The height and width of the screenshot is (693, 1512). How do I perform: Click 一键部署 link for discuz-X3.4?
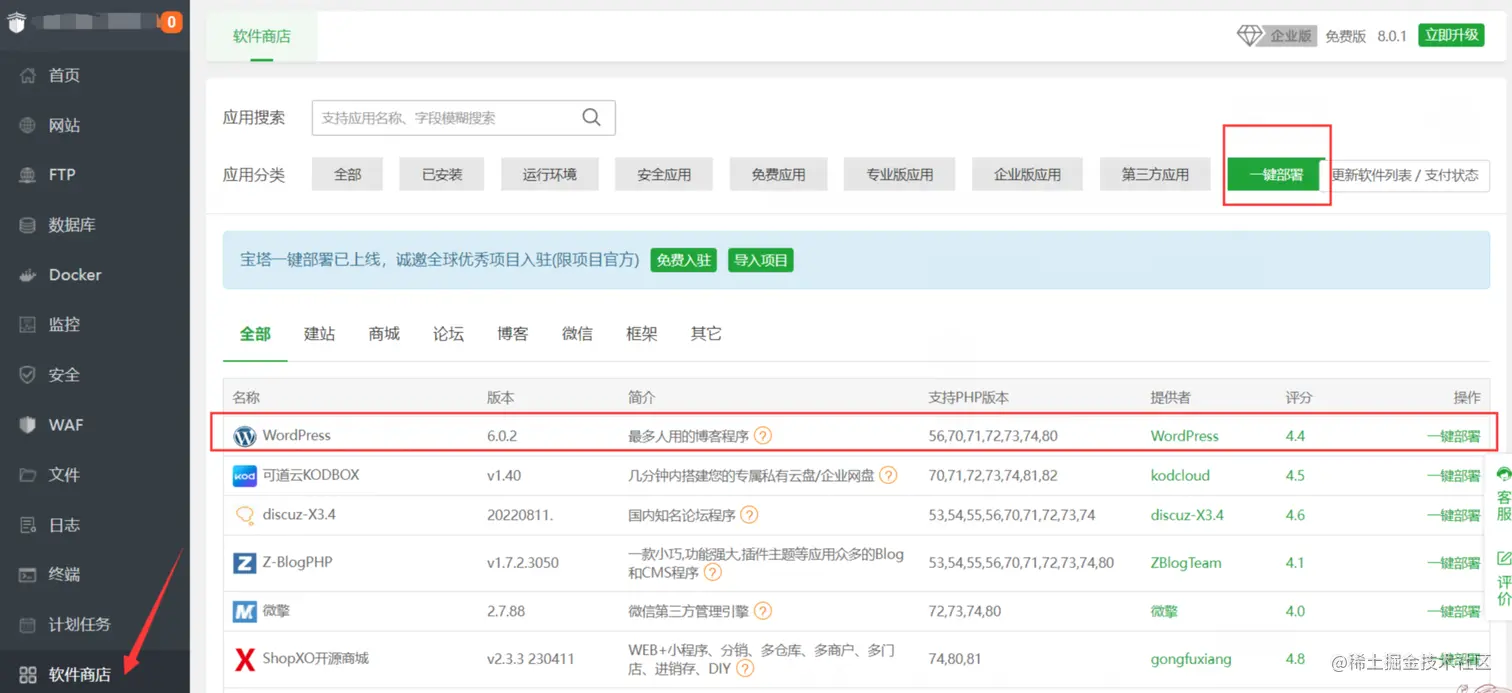1453,516
